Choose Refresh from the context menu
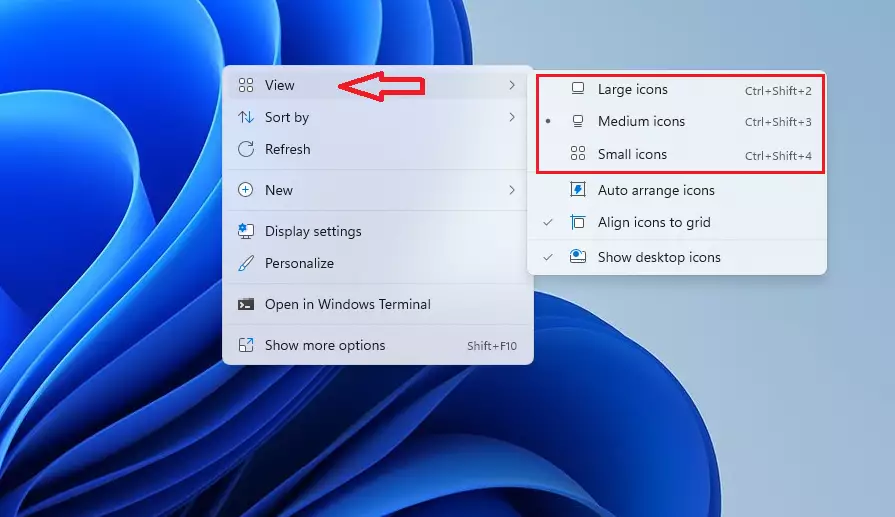895x517 pixels. click(378, 149)
